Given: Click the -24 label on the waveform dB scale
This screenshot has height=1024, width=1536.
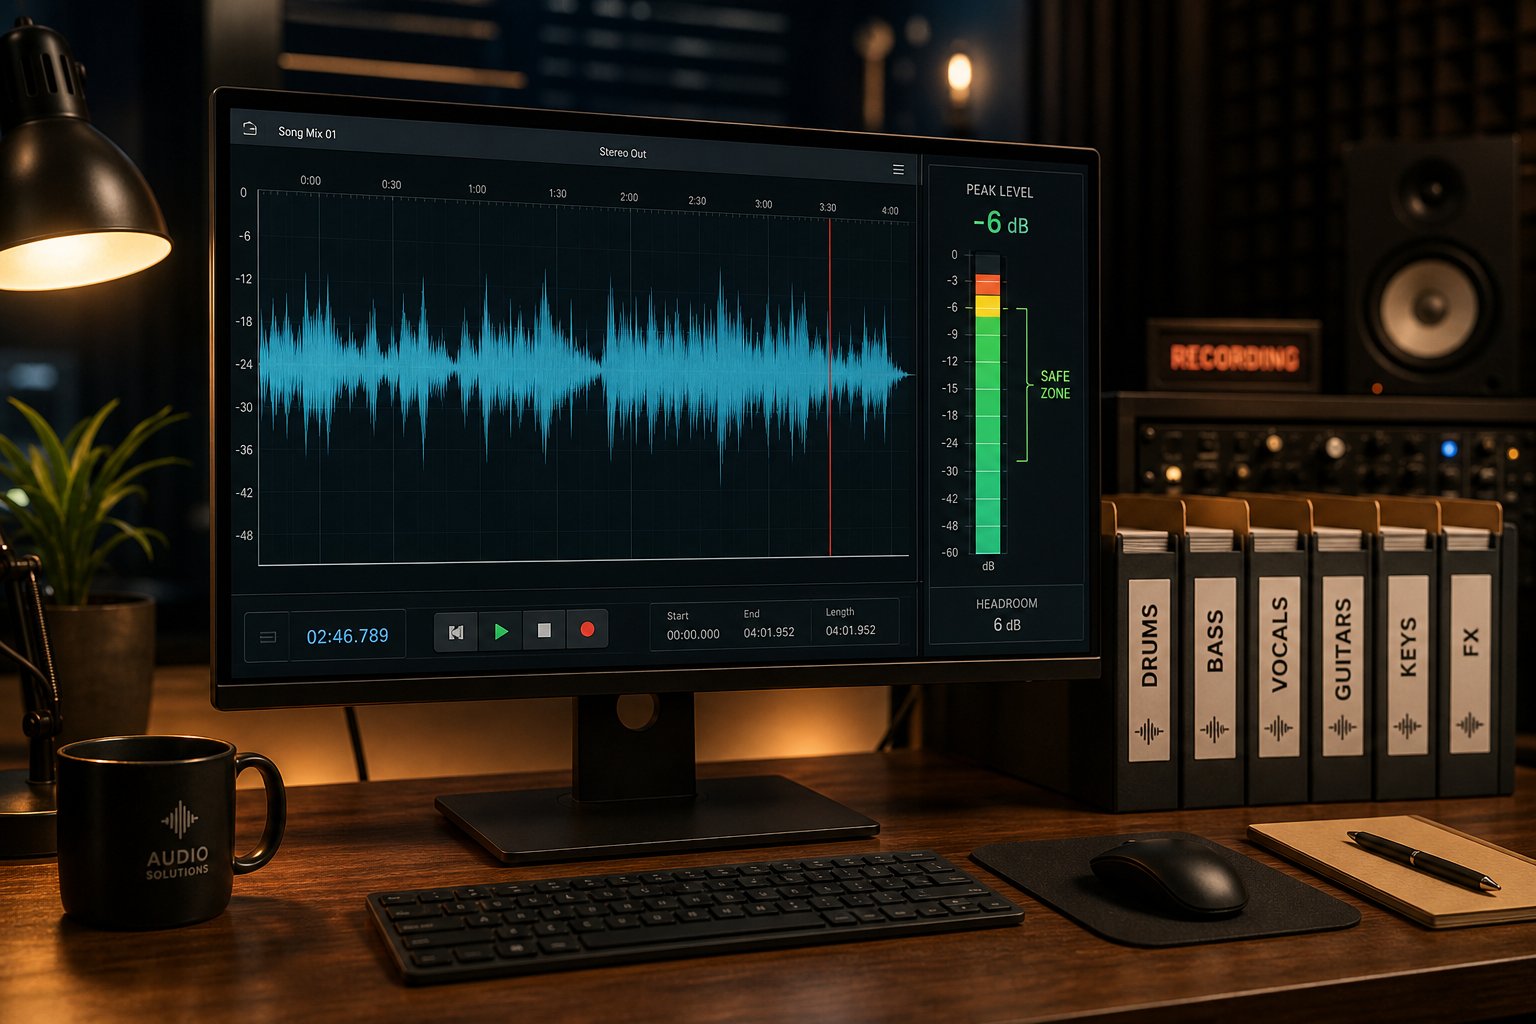Looking at the screenshot, I should pyautogui.click(x=244, y=364).
